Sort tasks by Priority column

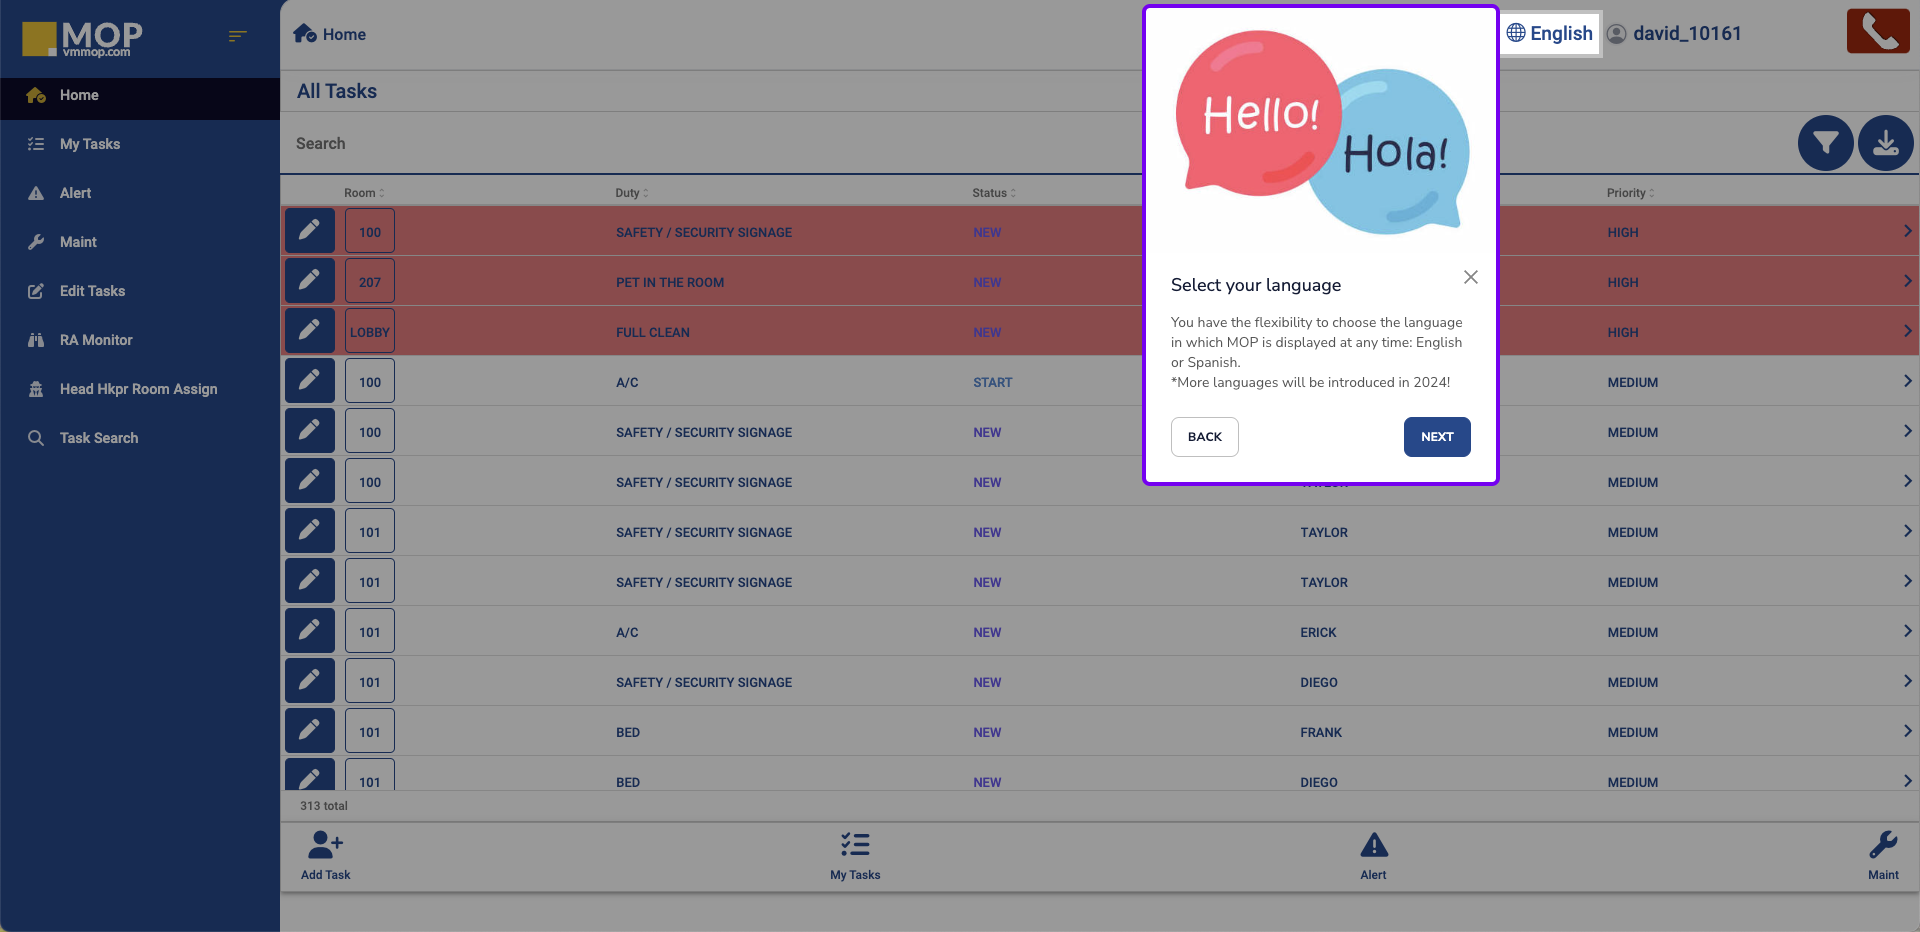(x=1630, y=193)
